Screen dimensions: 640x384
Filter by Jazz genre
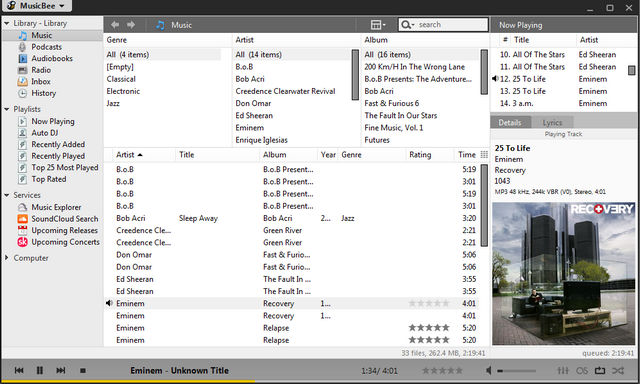113,104
